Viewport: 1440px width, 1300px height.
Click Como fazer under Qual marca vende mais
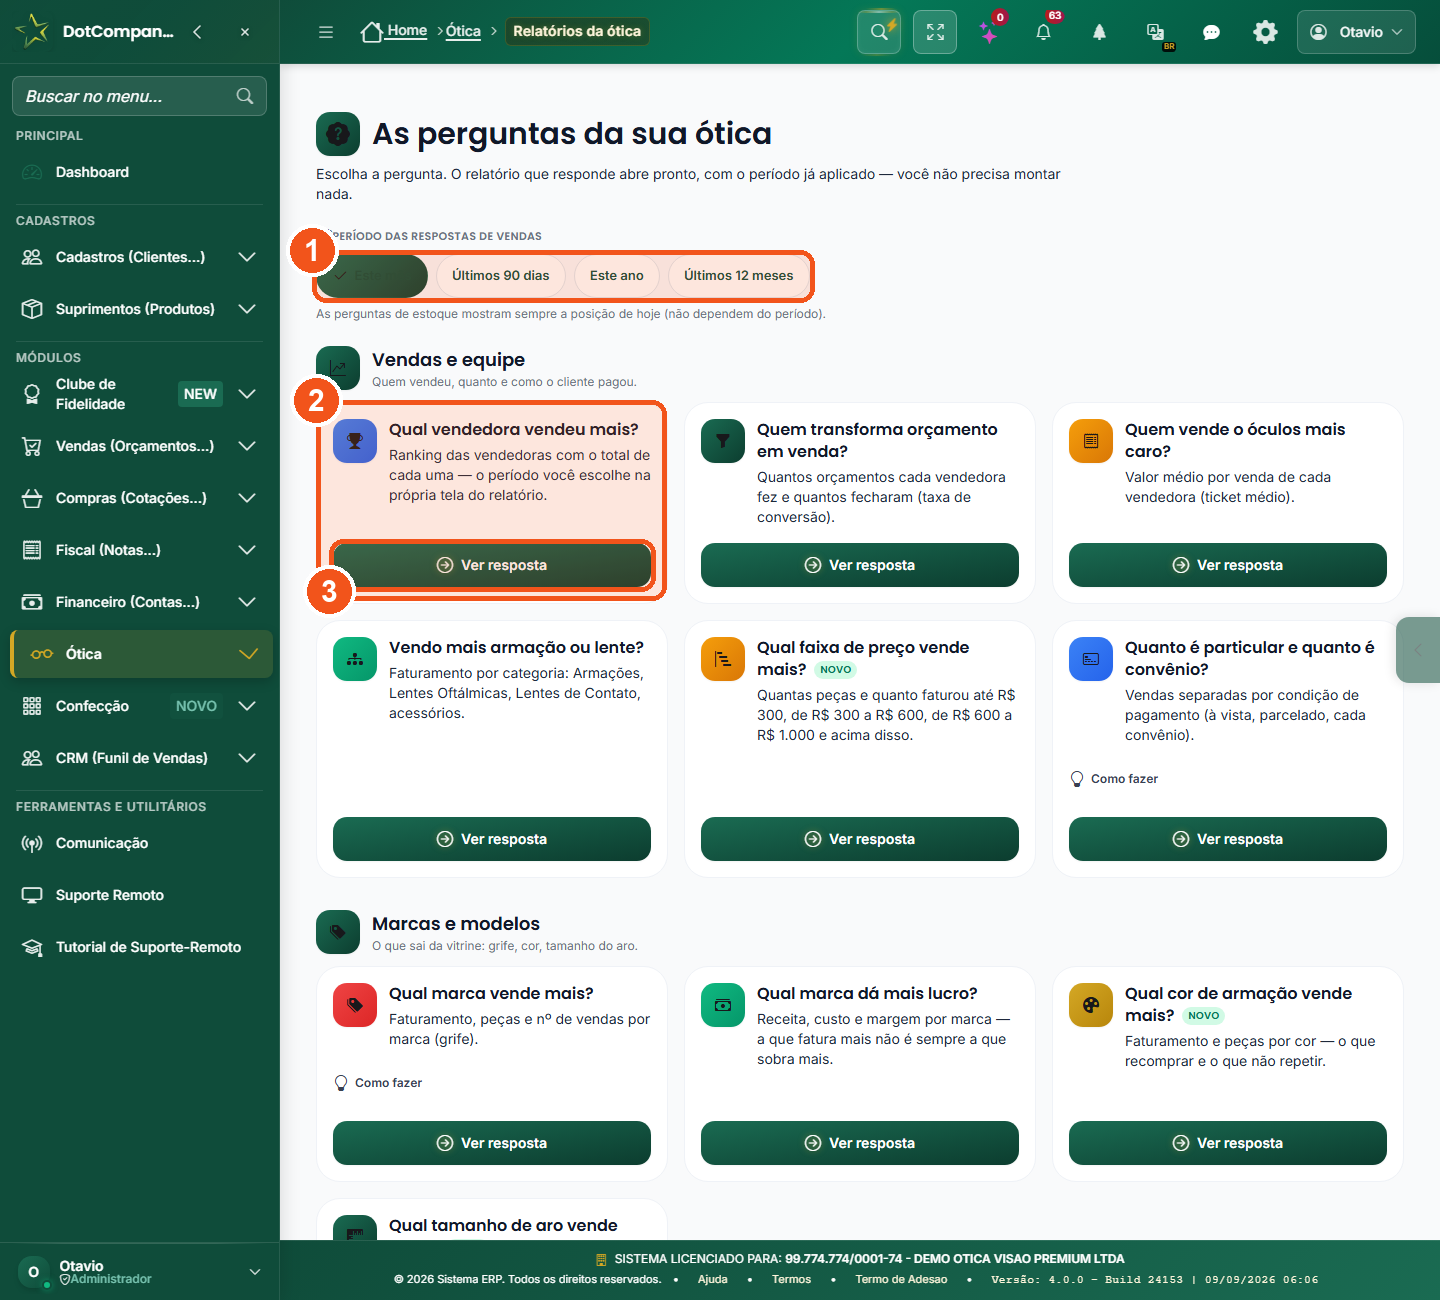378,1083
